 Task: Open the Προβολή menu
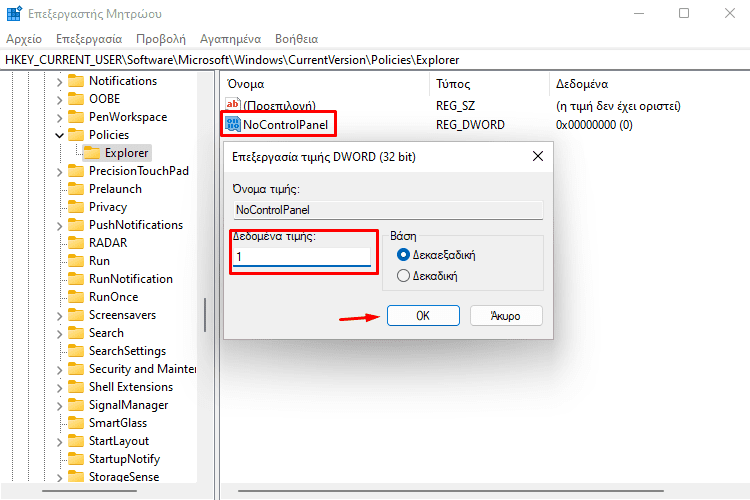[161, 39]
